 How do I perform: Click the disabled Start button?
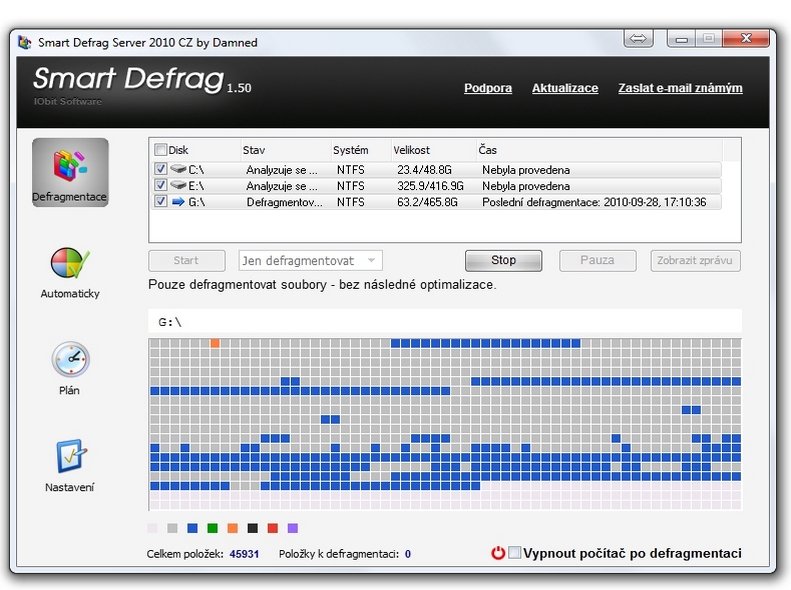pos(187,261)
